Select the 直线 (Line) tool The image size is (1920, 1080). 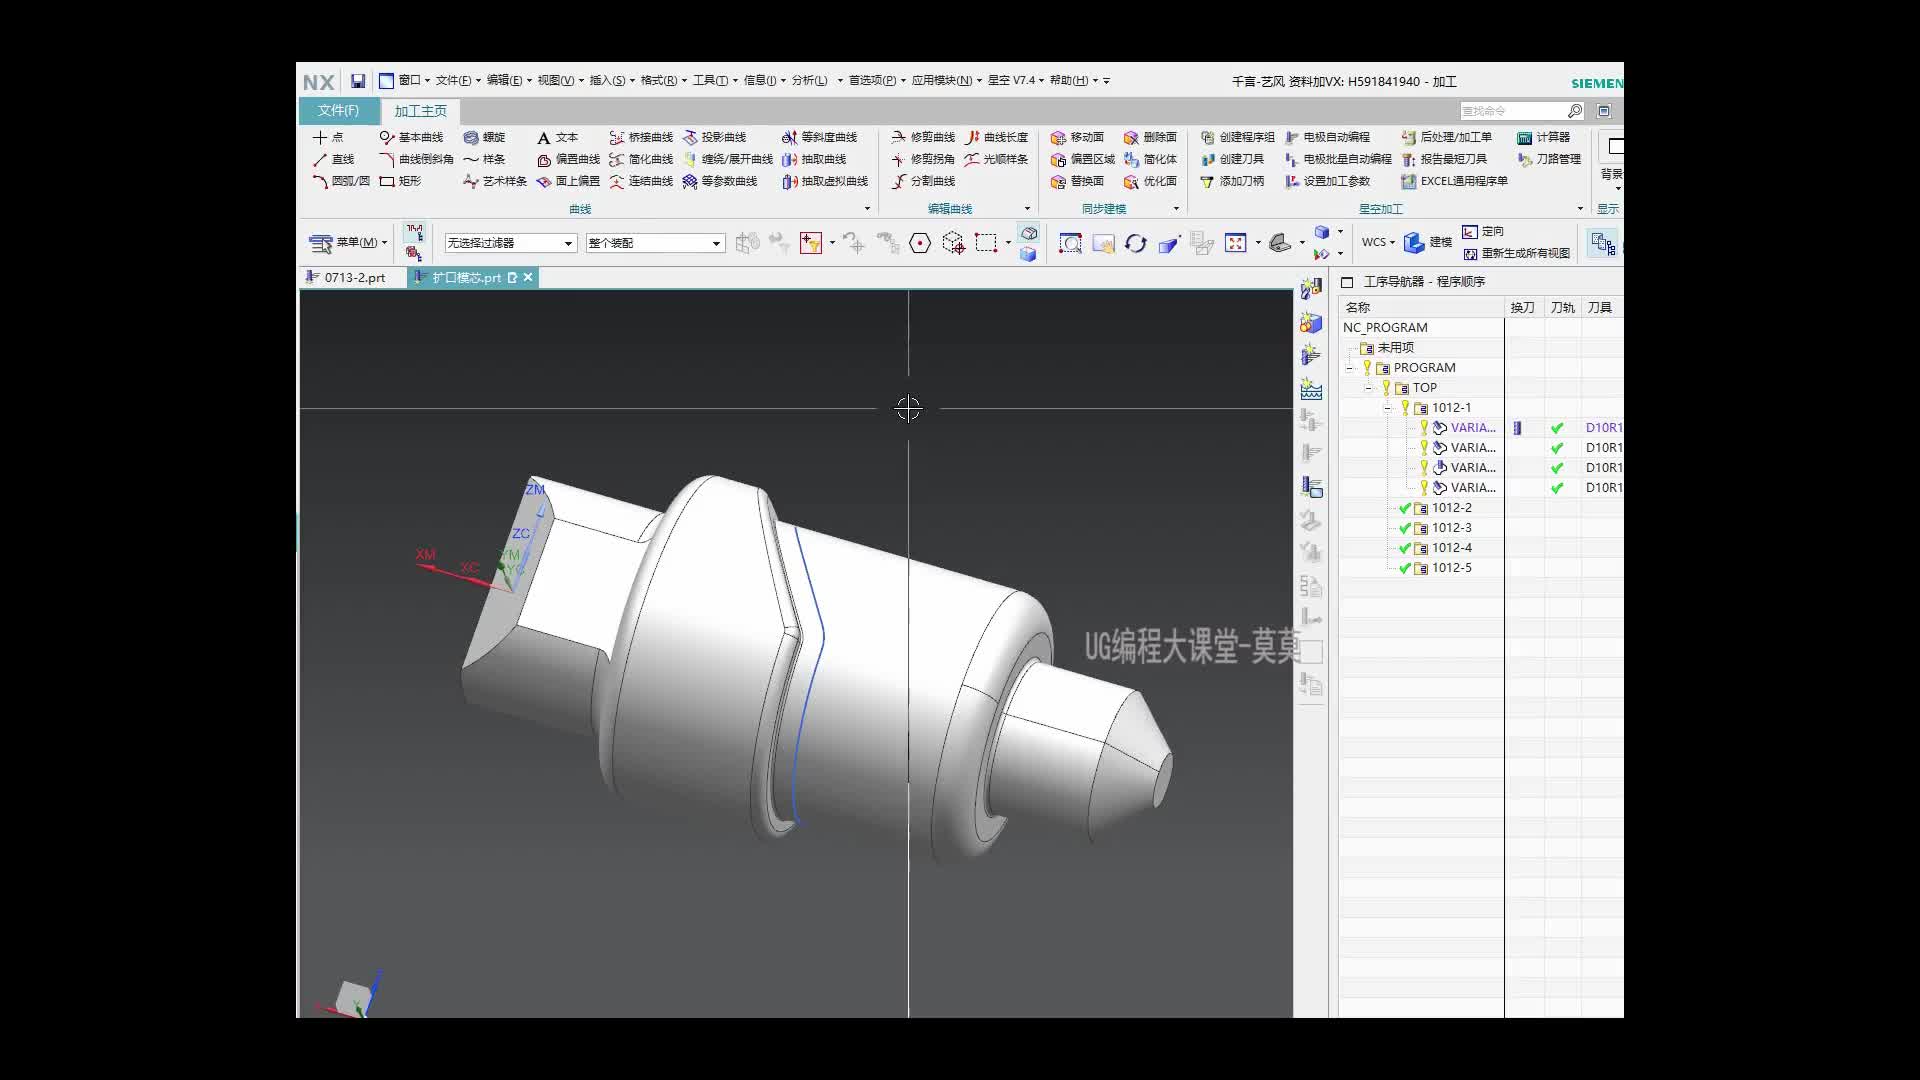(333, 159)
